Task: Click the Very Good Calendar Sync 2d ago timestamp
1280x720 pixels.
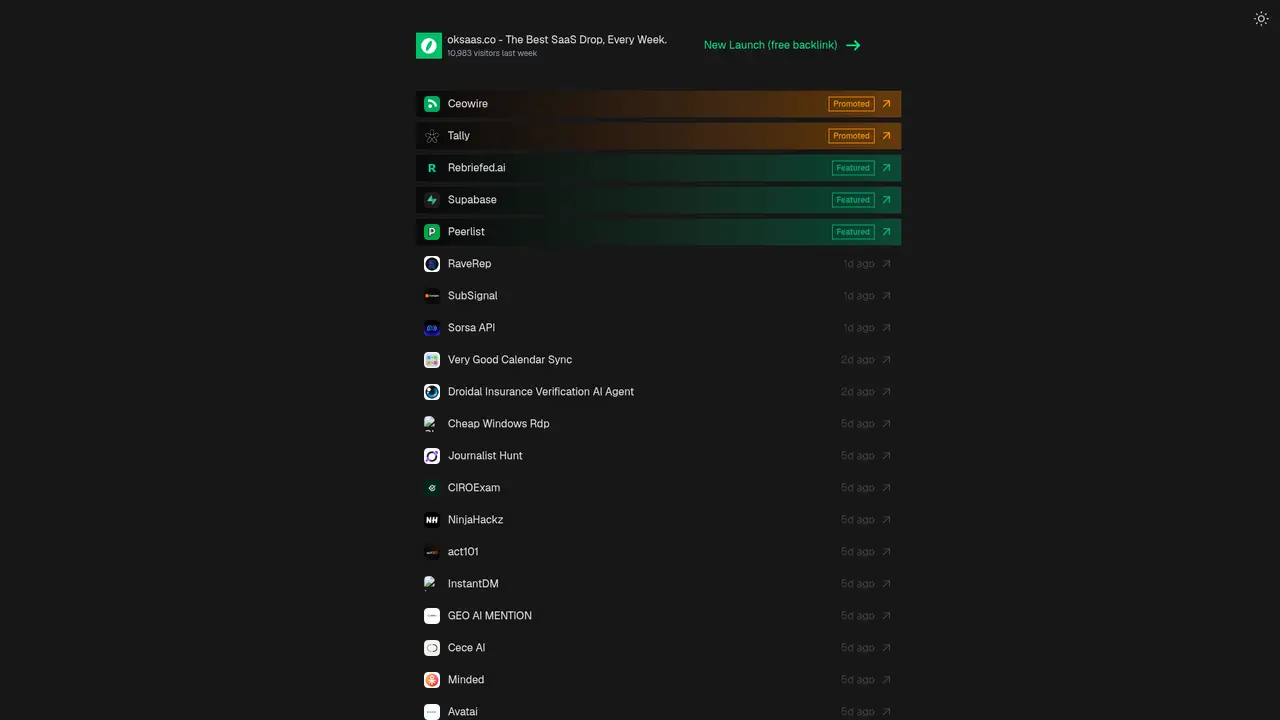Action: pyautogui.click(x=857, y=360)
